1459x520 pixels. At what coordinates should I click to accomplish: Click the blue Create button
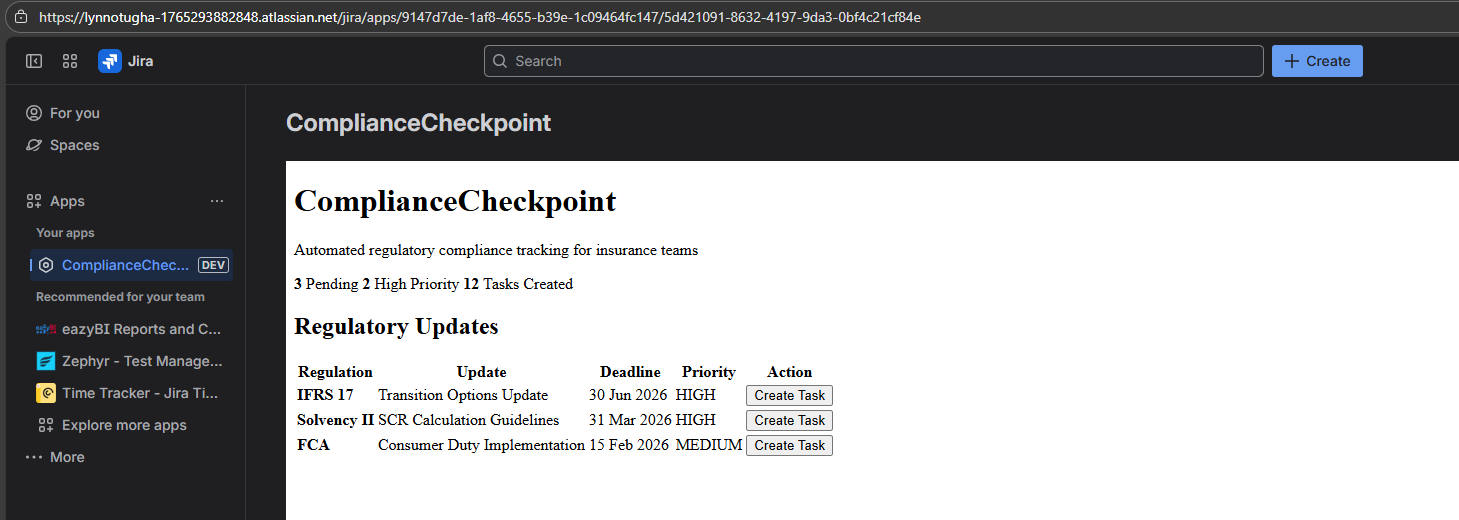[x=1317, y=61]
